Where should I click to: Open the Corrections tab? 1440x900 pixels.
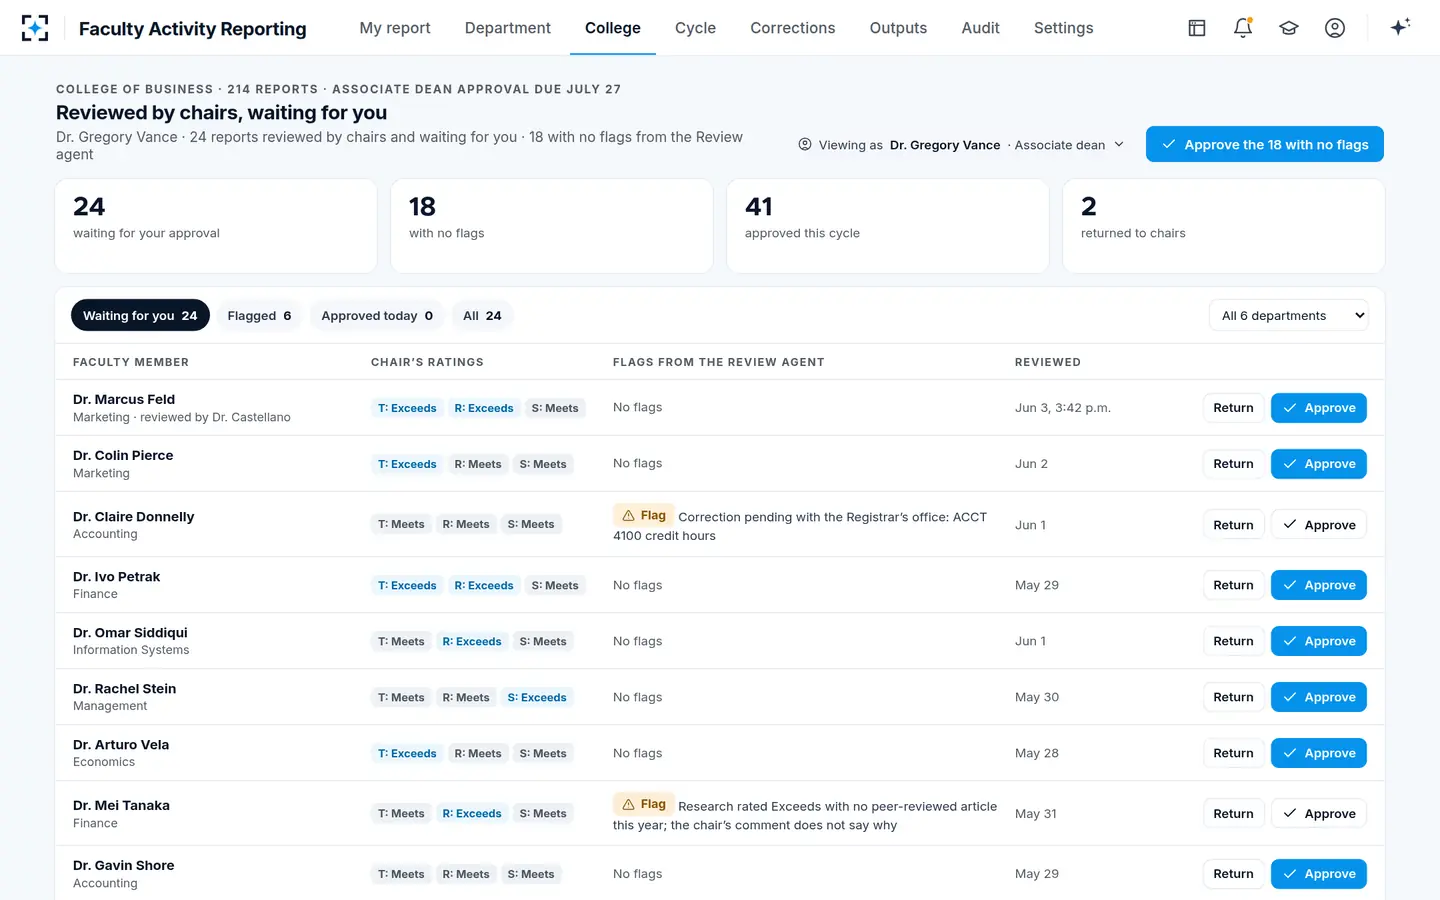click(x=793, y=28)
